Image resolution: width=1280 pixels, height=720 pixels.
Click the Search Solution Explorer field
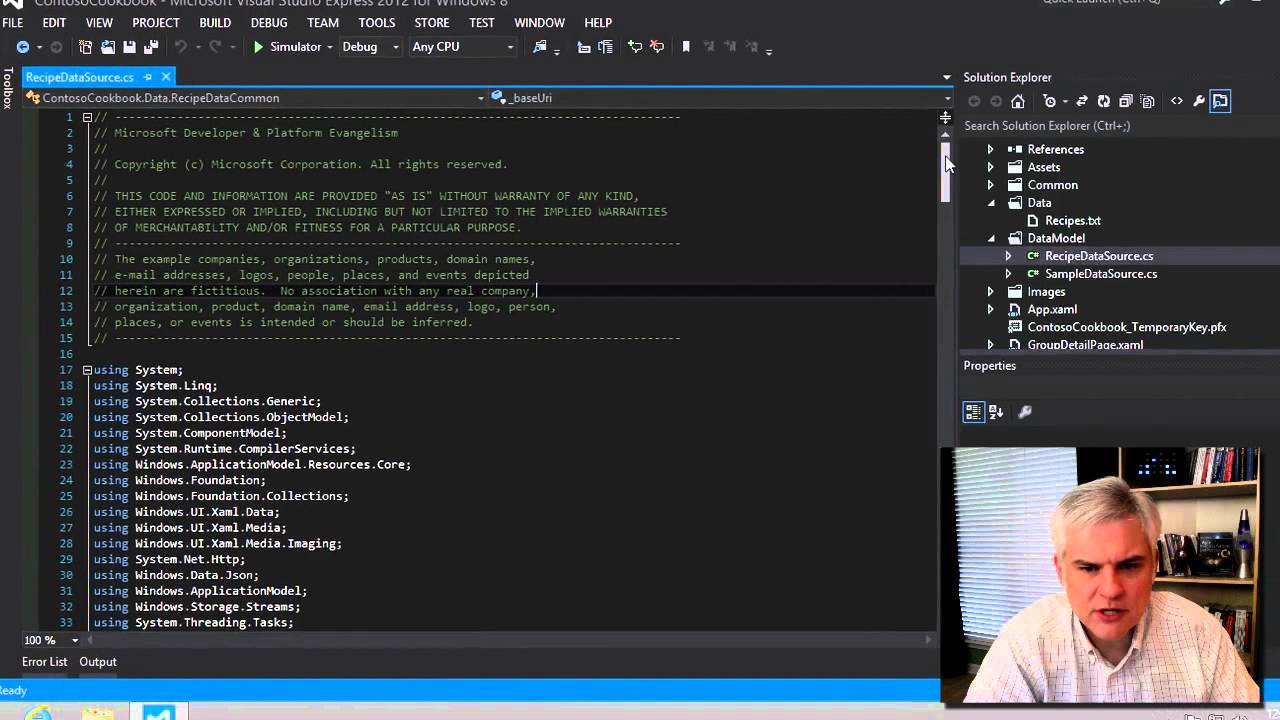[x=1120, y=126]
